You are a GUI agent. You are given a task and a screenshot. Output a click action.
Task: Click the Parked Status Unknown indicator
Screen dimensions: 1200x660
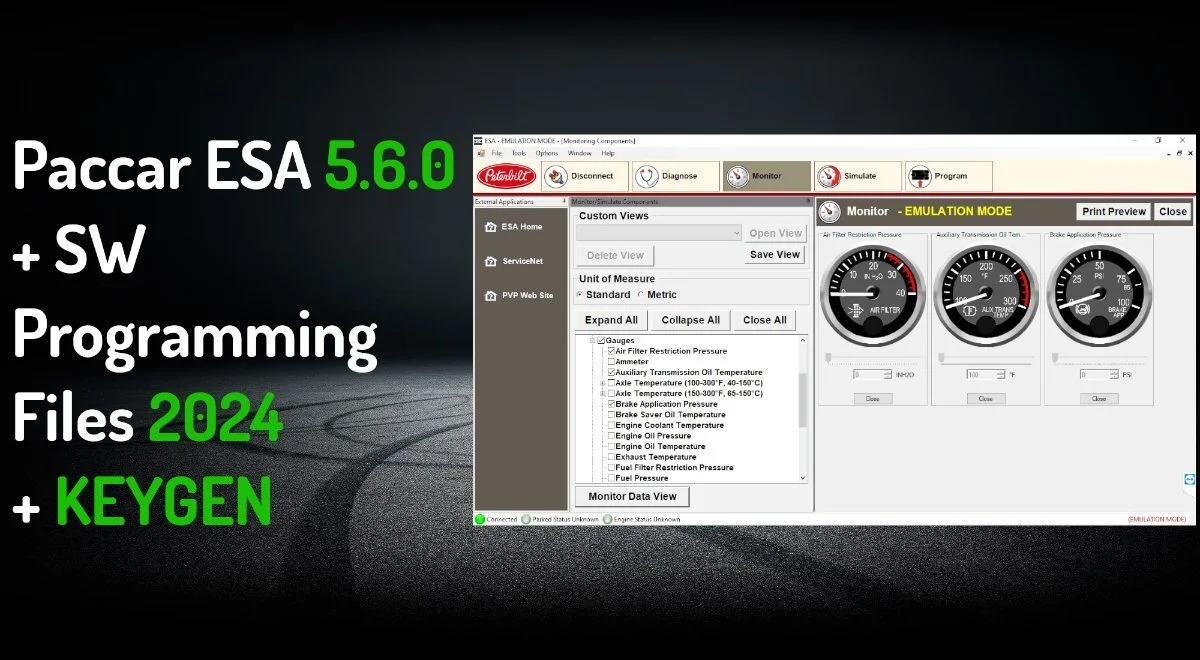[x=526, y=519]
